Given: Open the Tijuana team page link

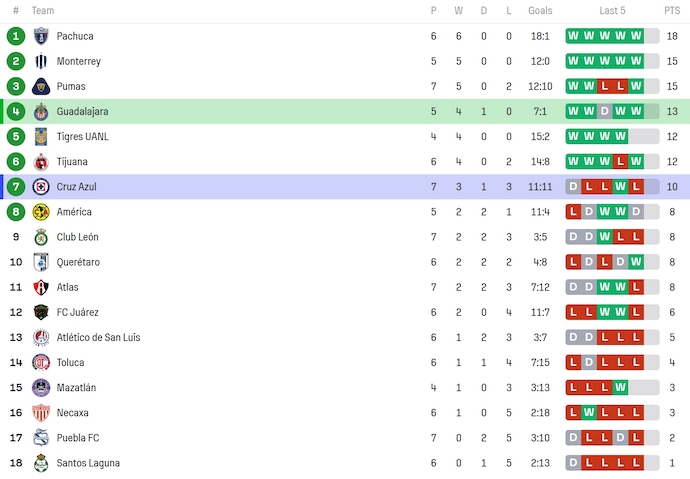Looking at the screenshot, I should 71,162.
